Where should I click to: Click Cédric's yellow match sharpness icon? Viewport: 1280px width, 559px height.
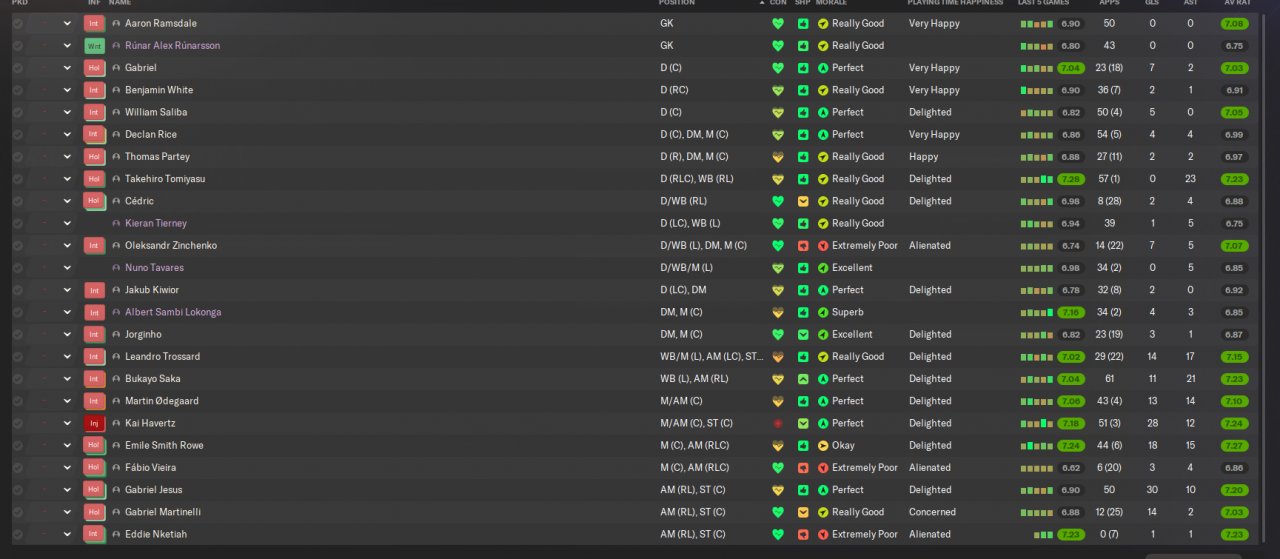[803, 201]
